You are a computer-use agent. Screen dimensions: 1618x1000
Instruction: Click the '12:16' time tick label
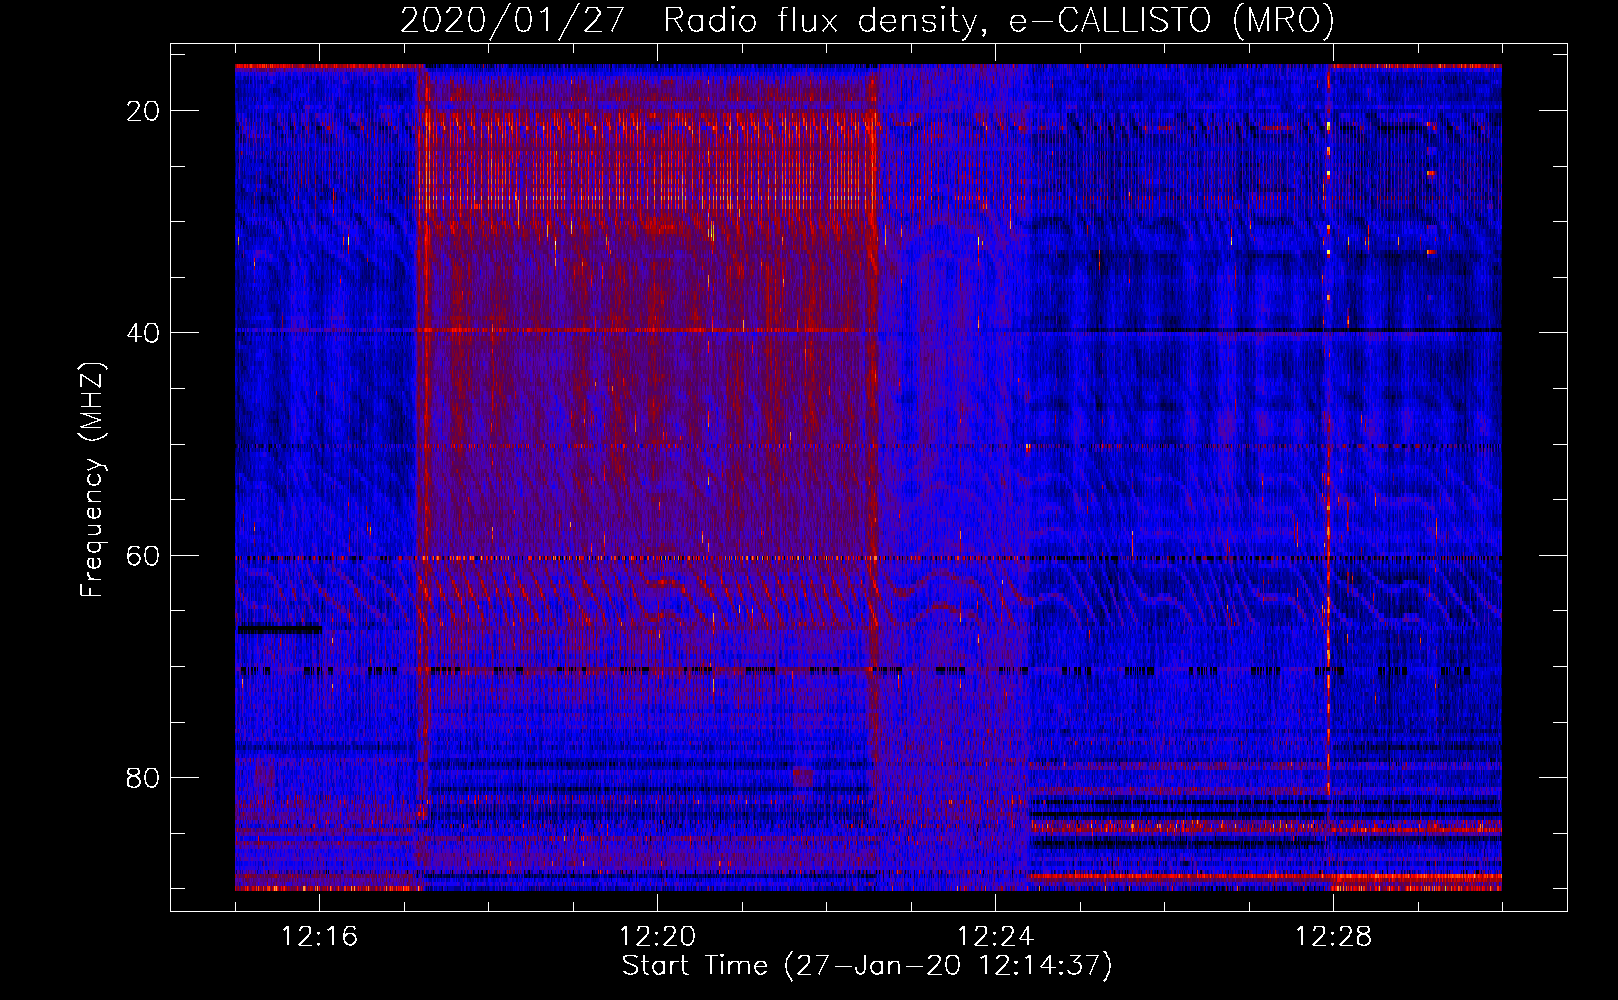[319, 937]
